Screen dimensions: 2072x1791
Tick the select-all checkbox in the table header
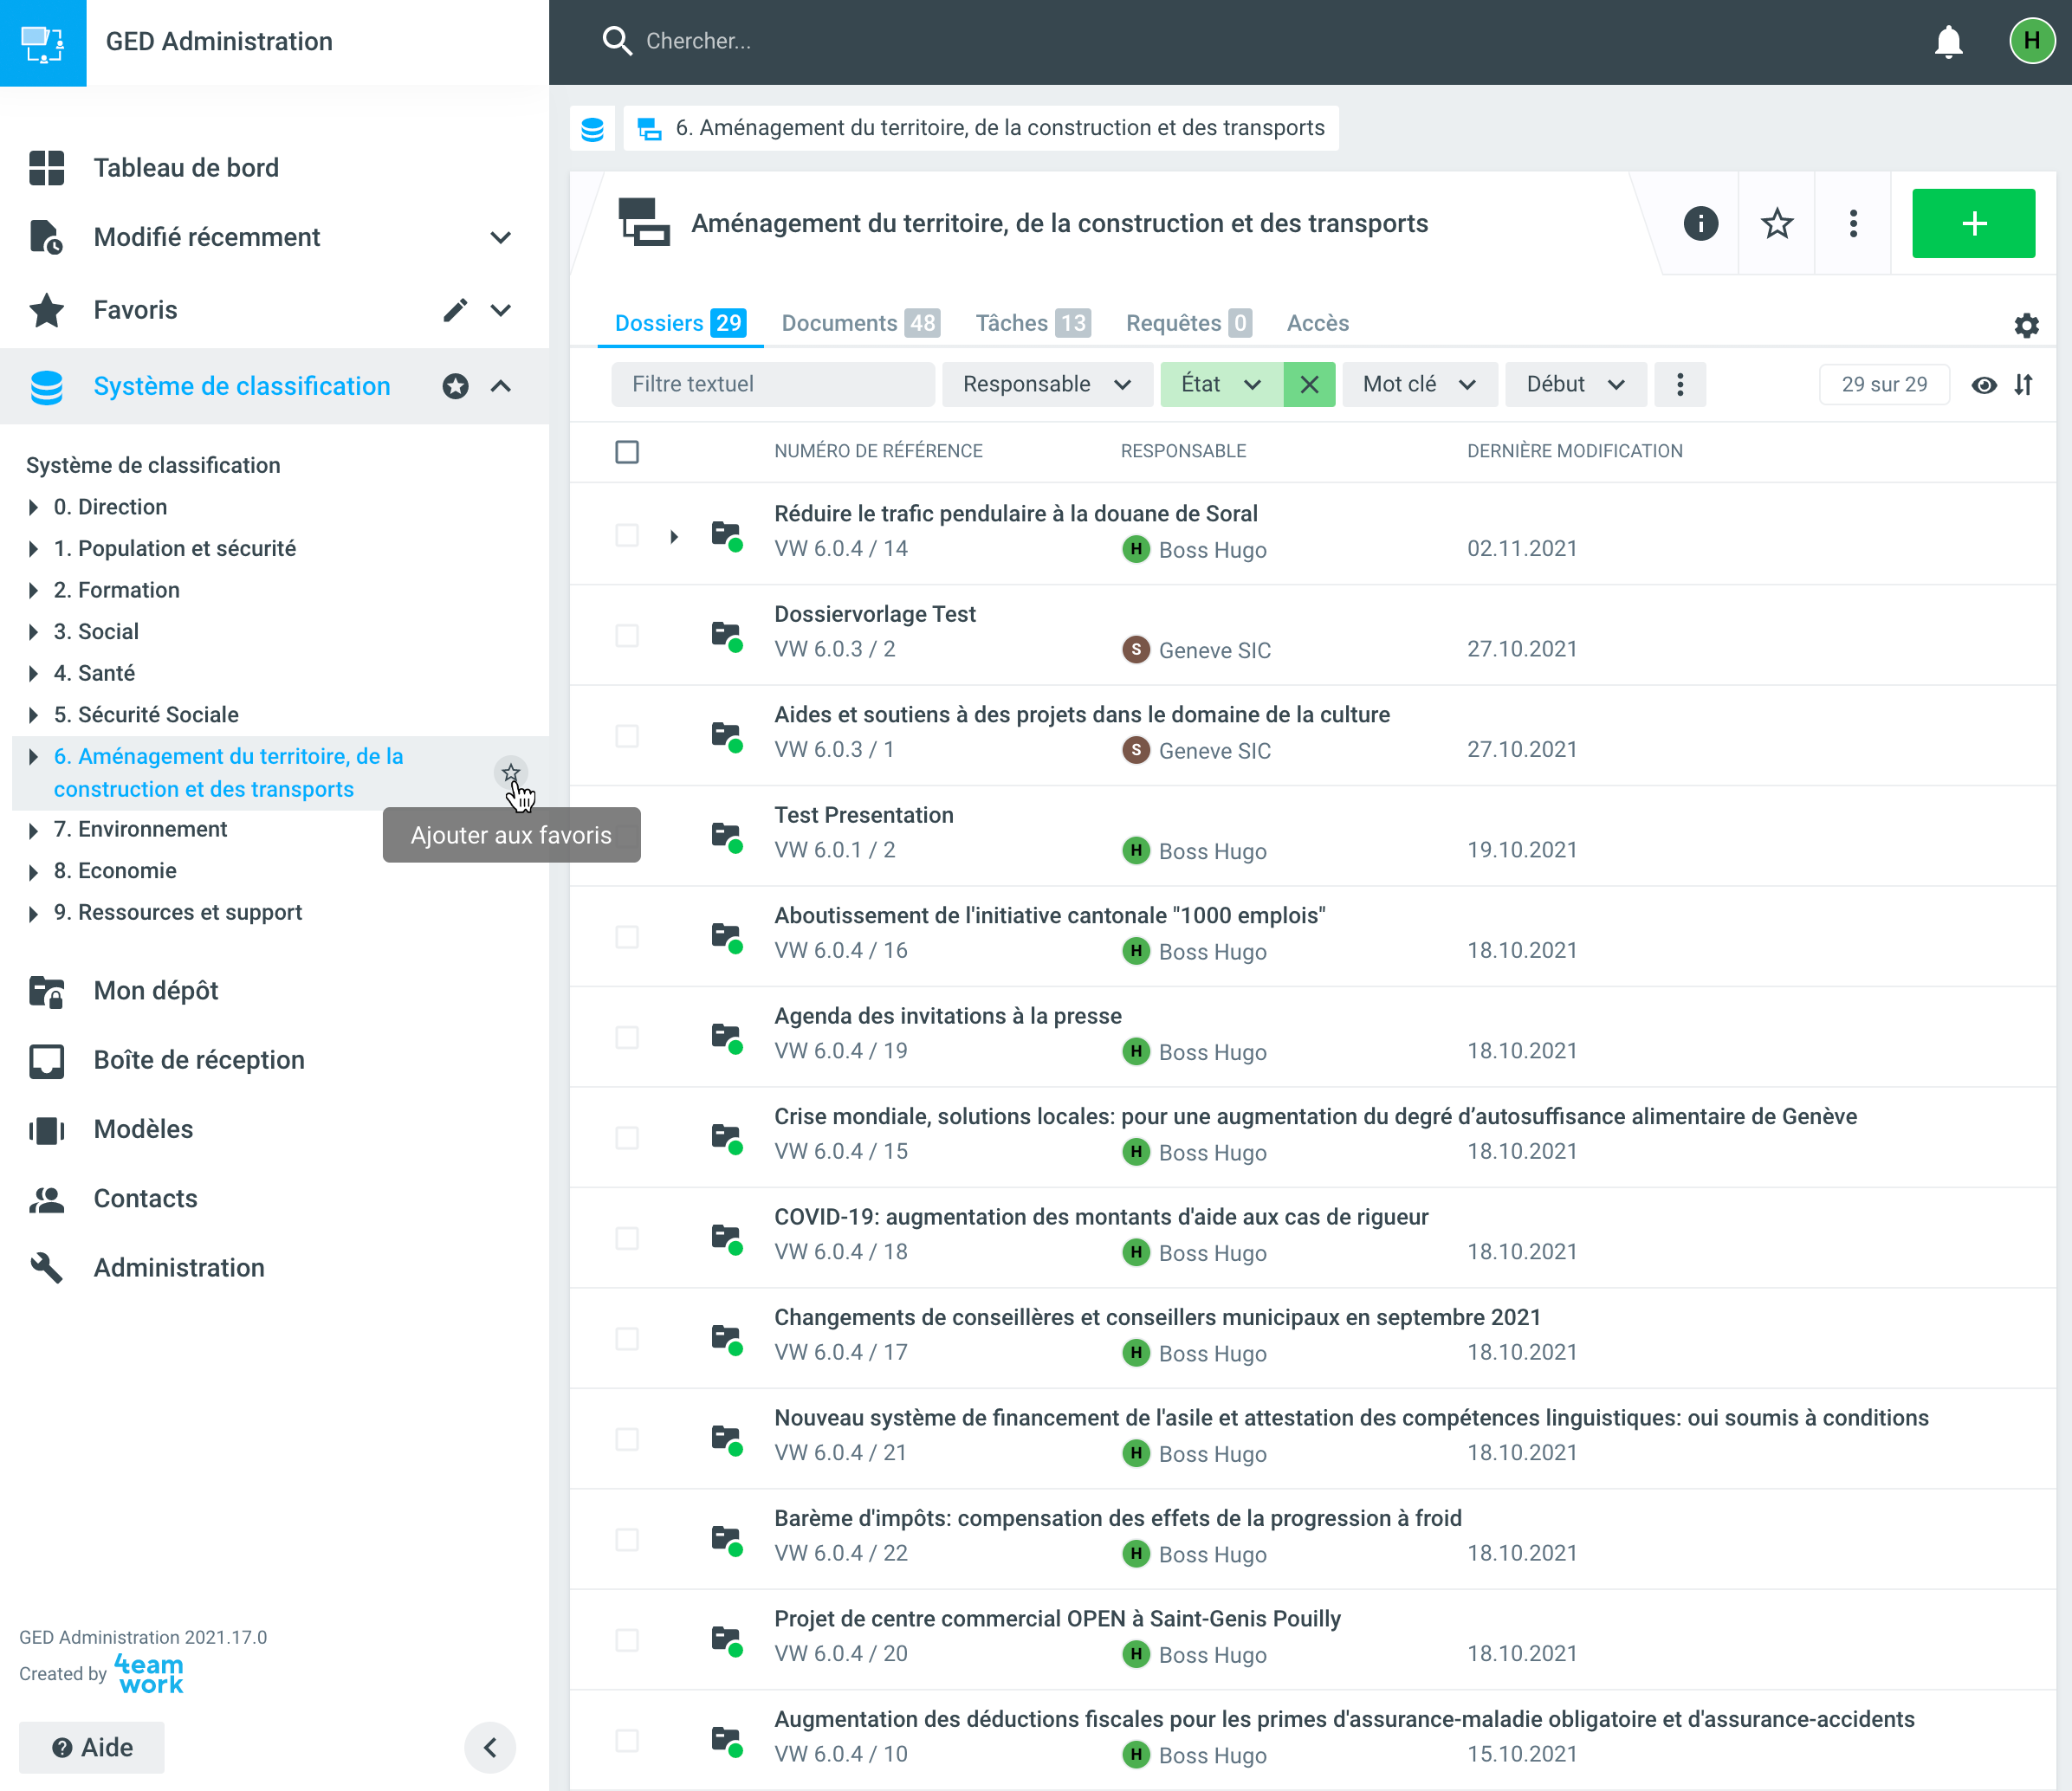coord(627,452)
